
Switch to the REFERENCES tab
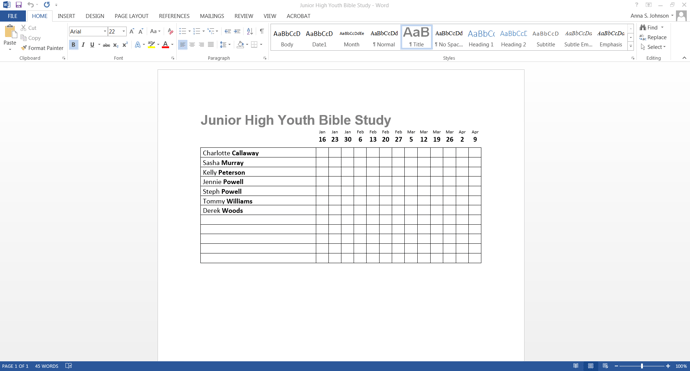click(174, 16)
